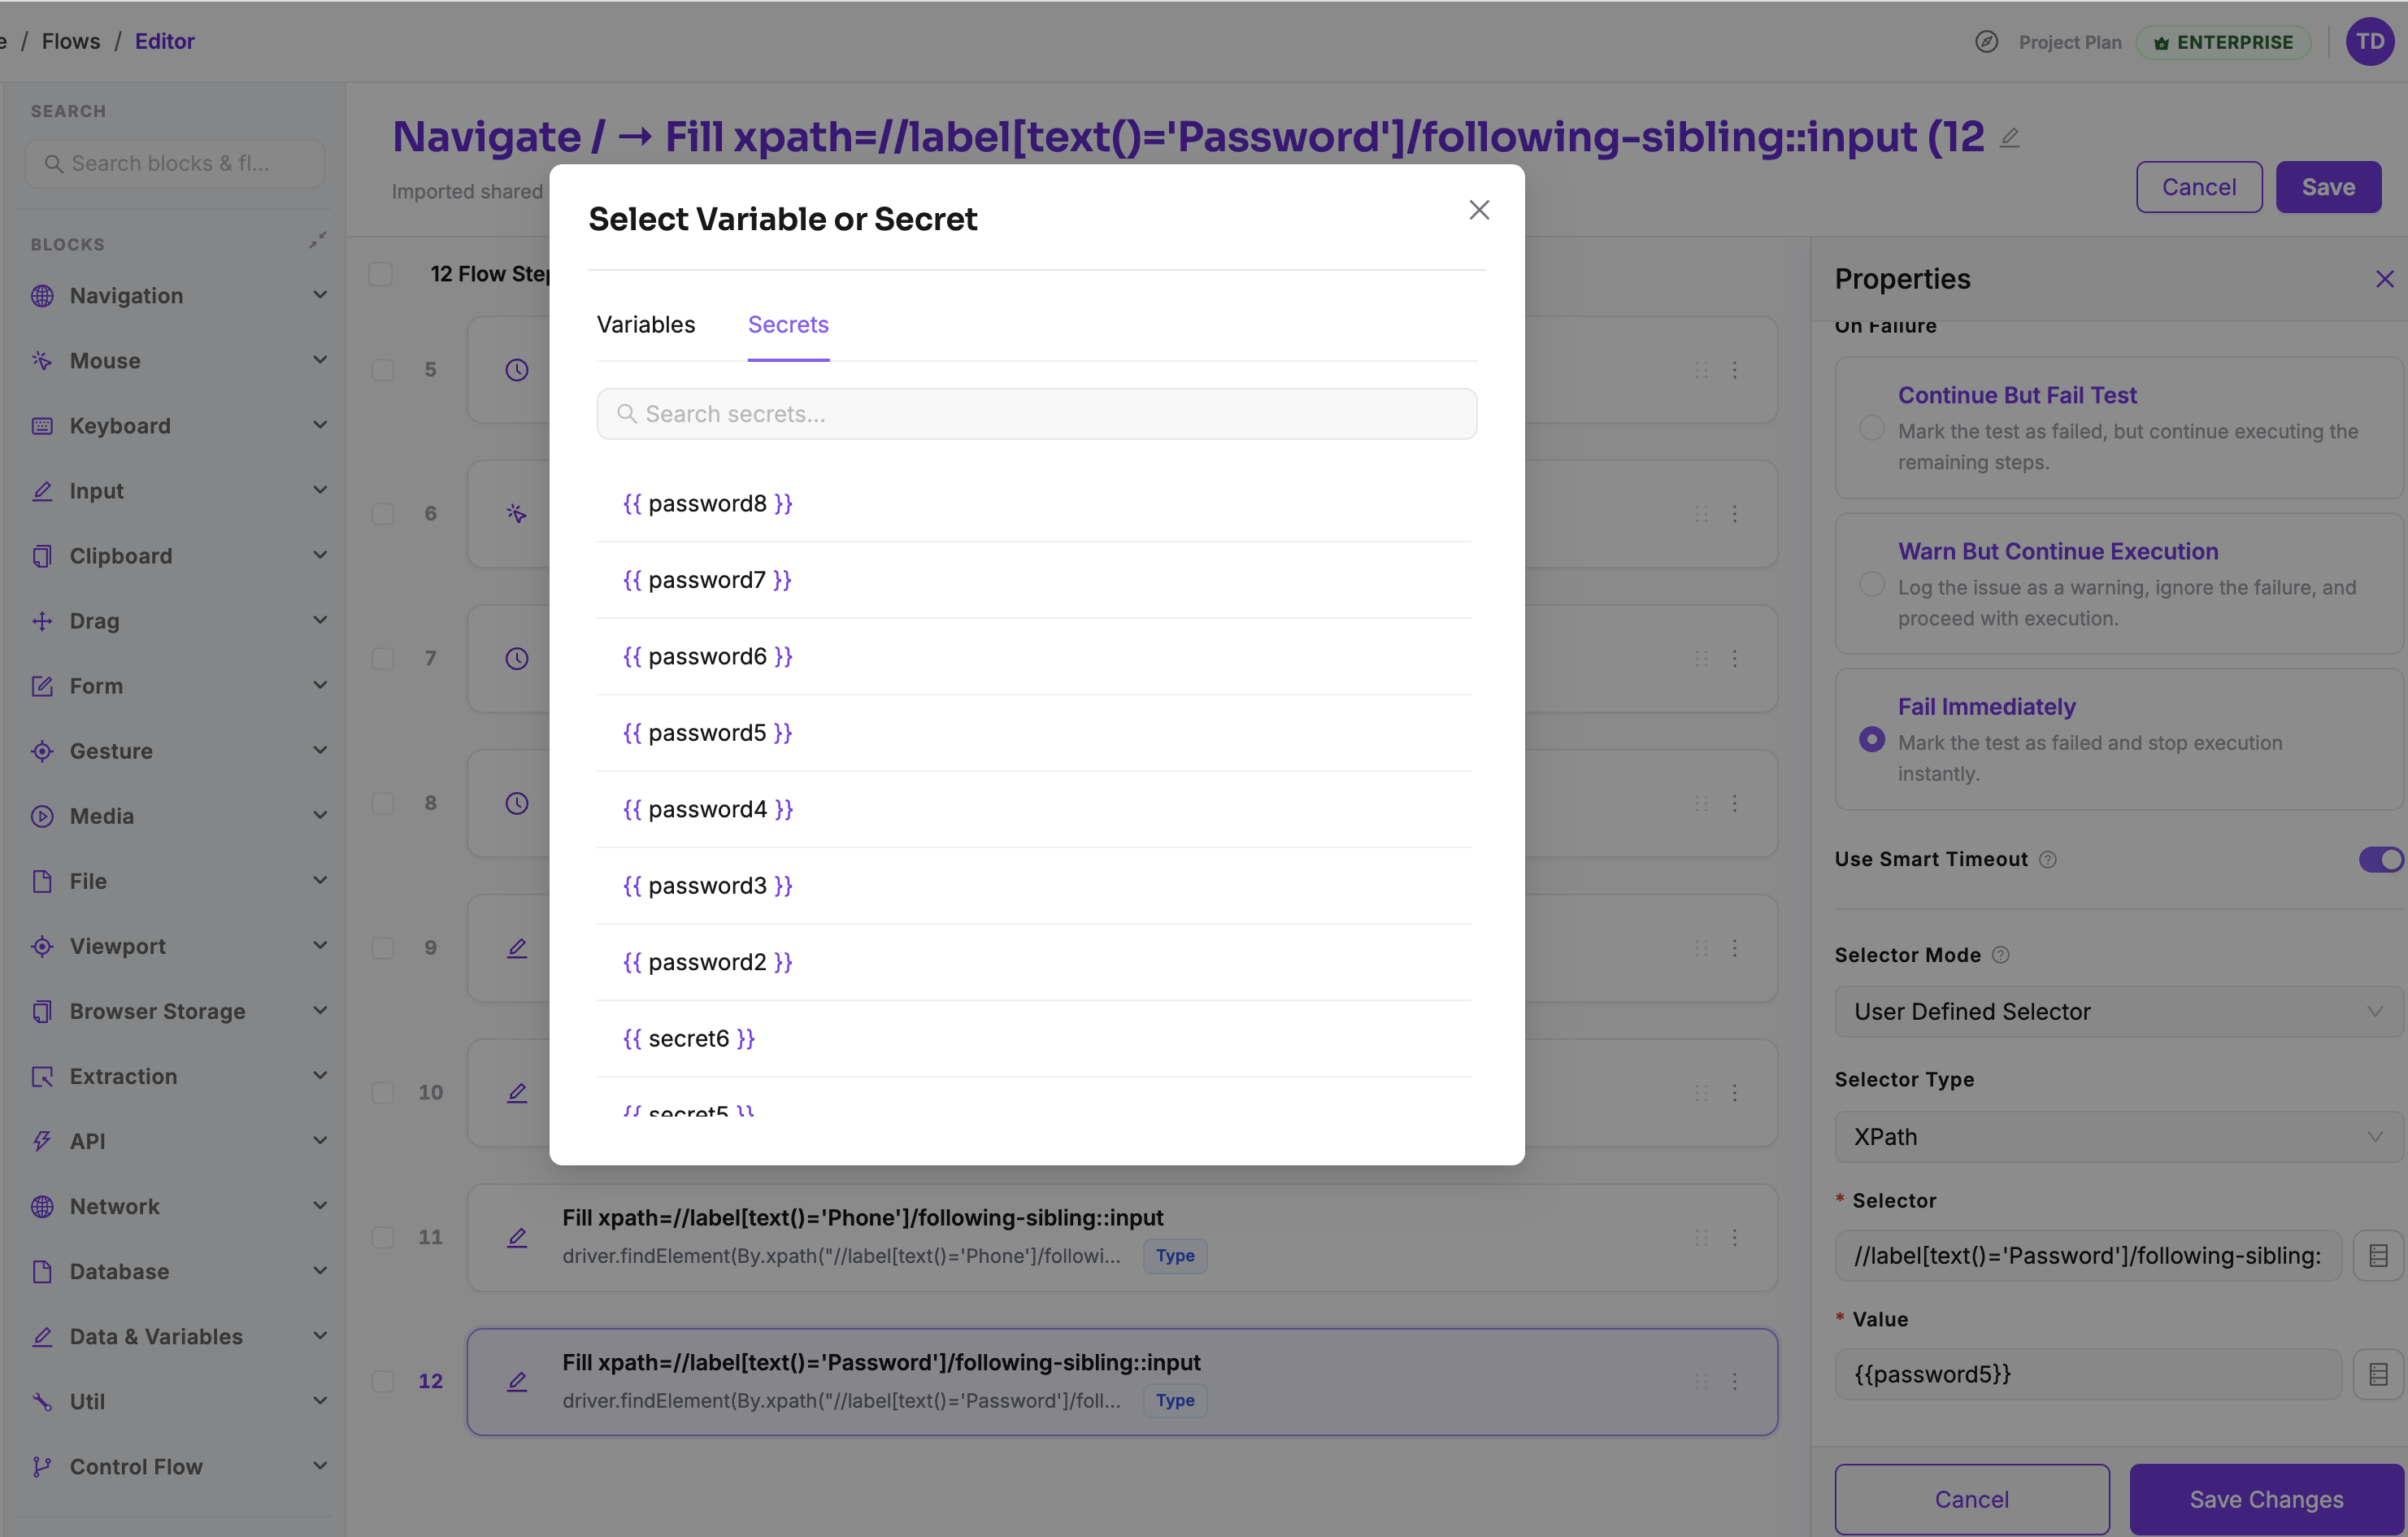Check the checkbox for step 11
The height and width of the screenshot is (1537, 2408).
(383, 1237)
